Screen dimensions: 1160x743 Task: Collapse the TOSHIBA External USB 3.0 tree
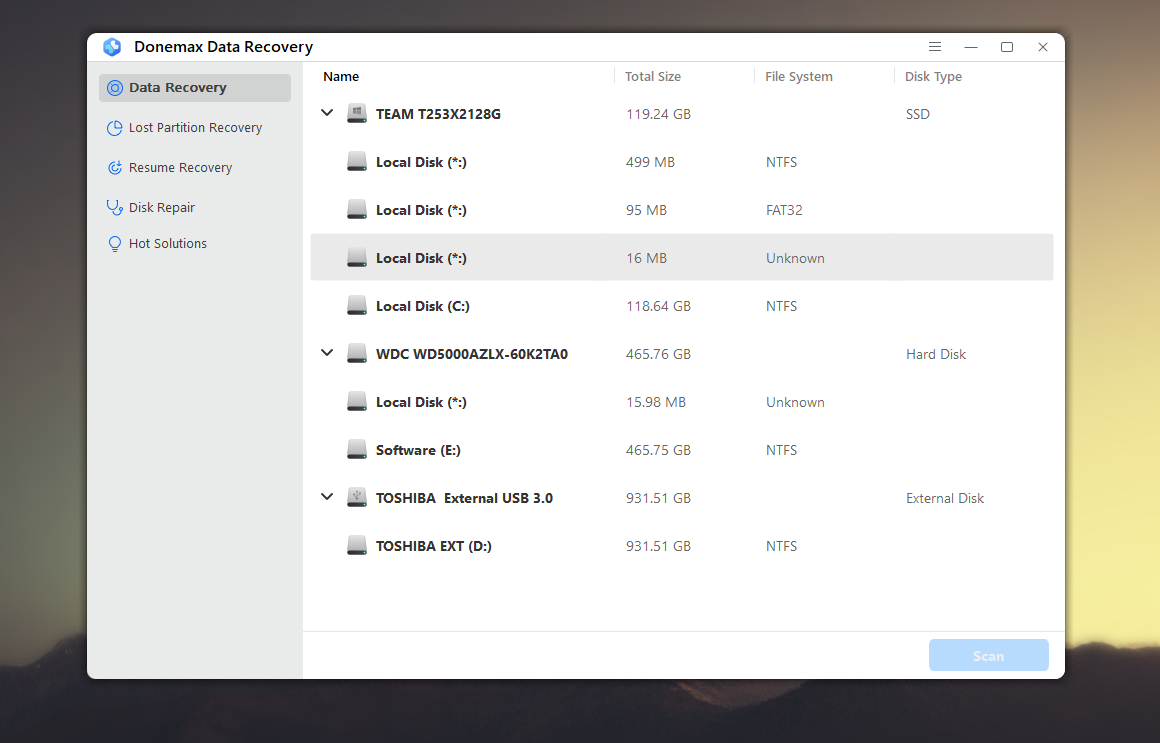tap(327, 497)
